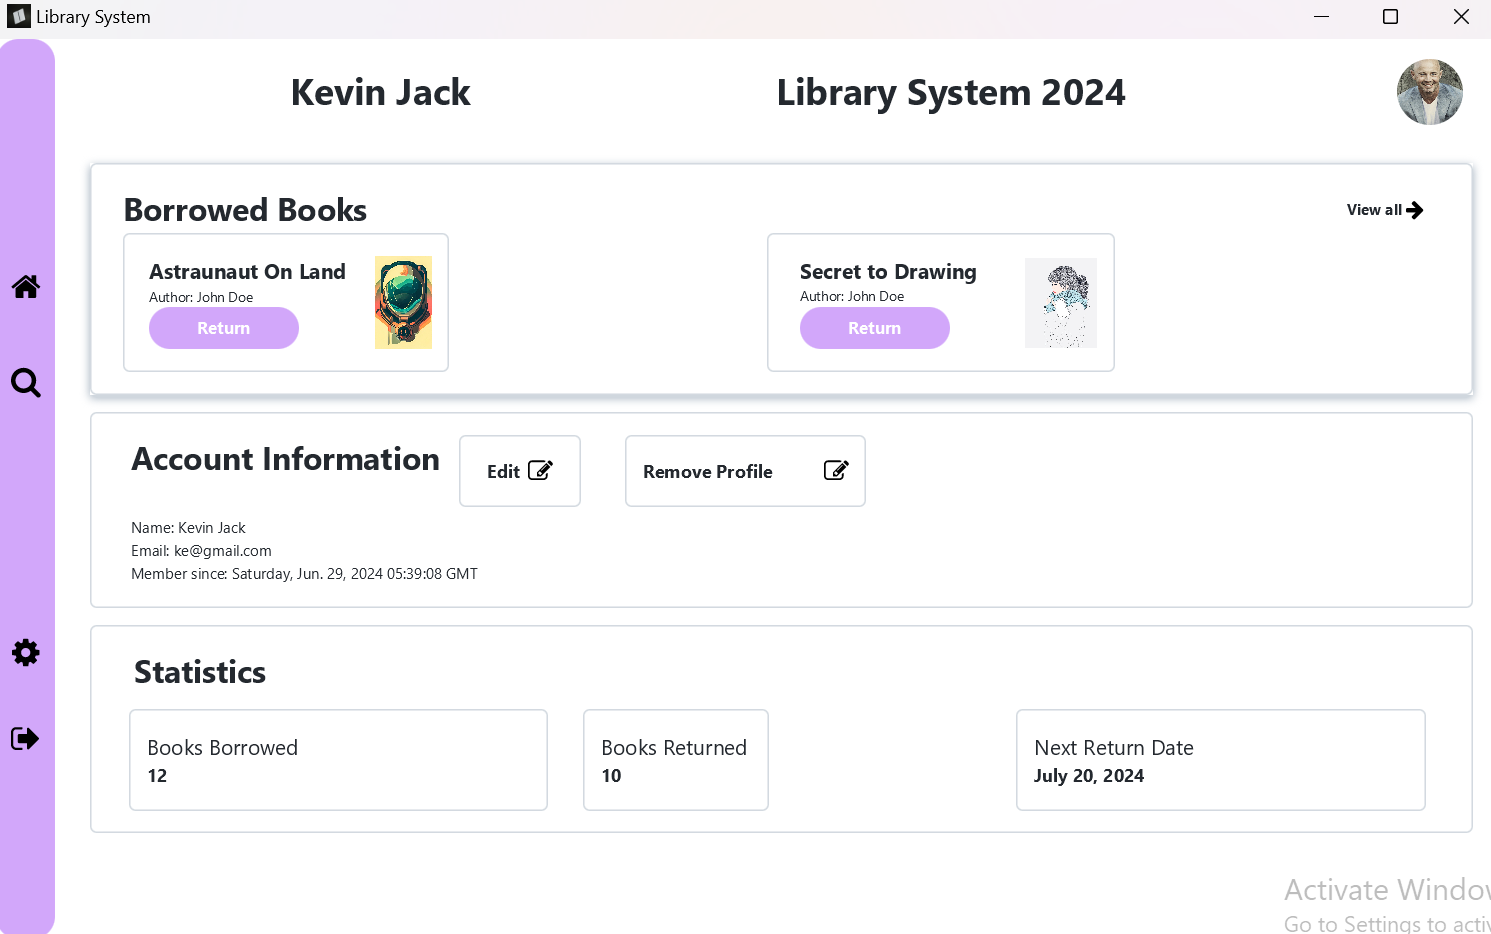Image resolution: width=1491 pixels, height=934 pixels.
Task: Open the Home page from sidebar
Action: [x=26, y=287]
